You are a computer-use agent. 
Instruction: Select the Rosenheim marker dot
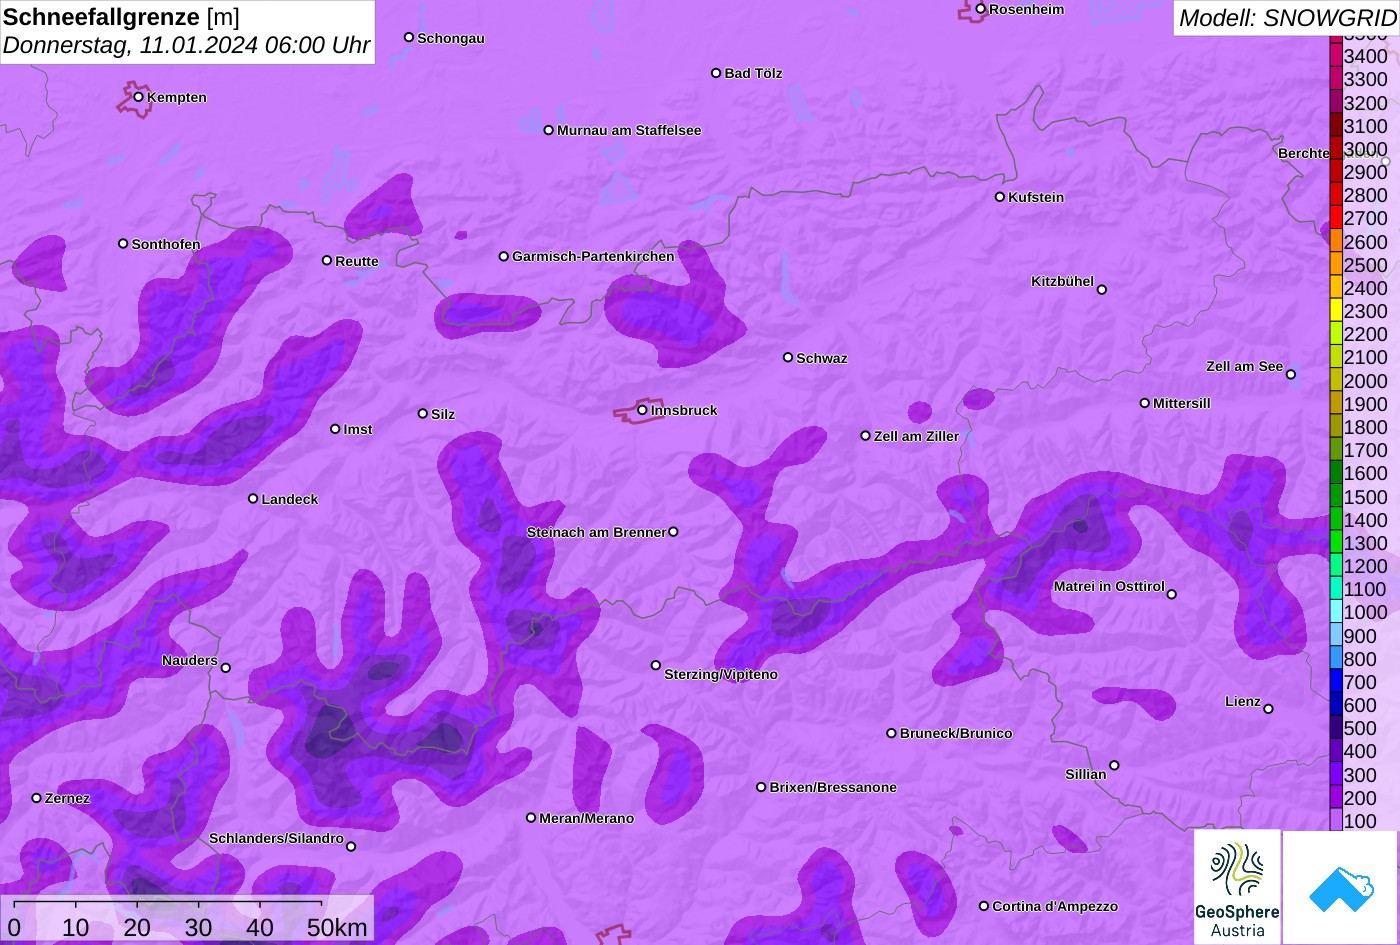tap(981, 9)
